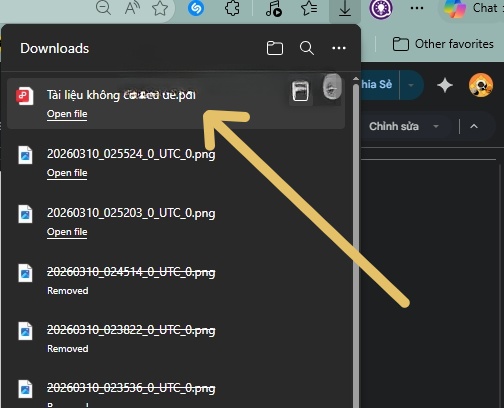
Task: Search downloads with the magnifier icon
Action: (307, 48)
